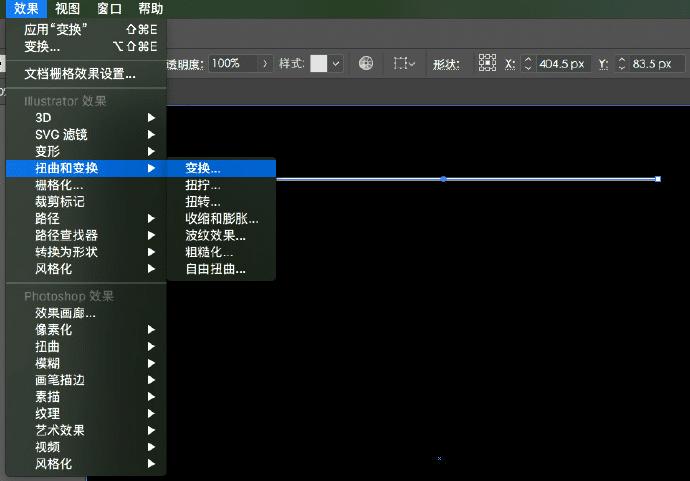Image resolution: width=690 pixels, height=481 pixels.
Task: Select 变换... in the submenu
Action: pos(221,168)
